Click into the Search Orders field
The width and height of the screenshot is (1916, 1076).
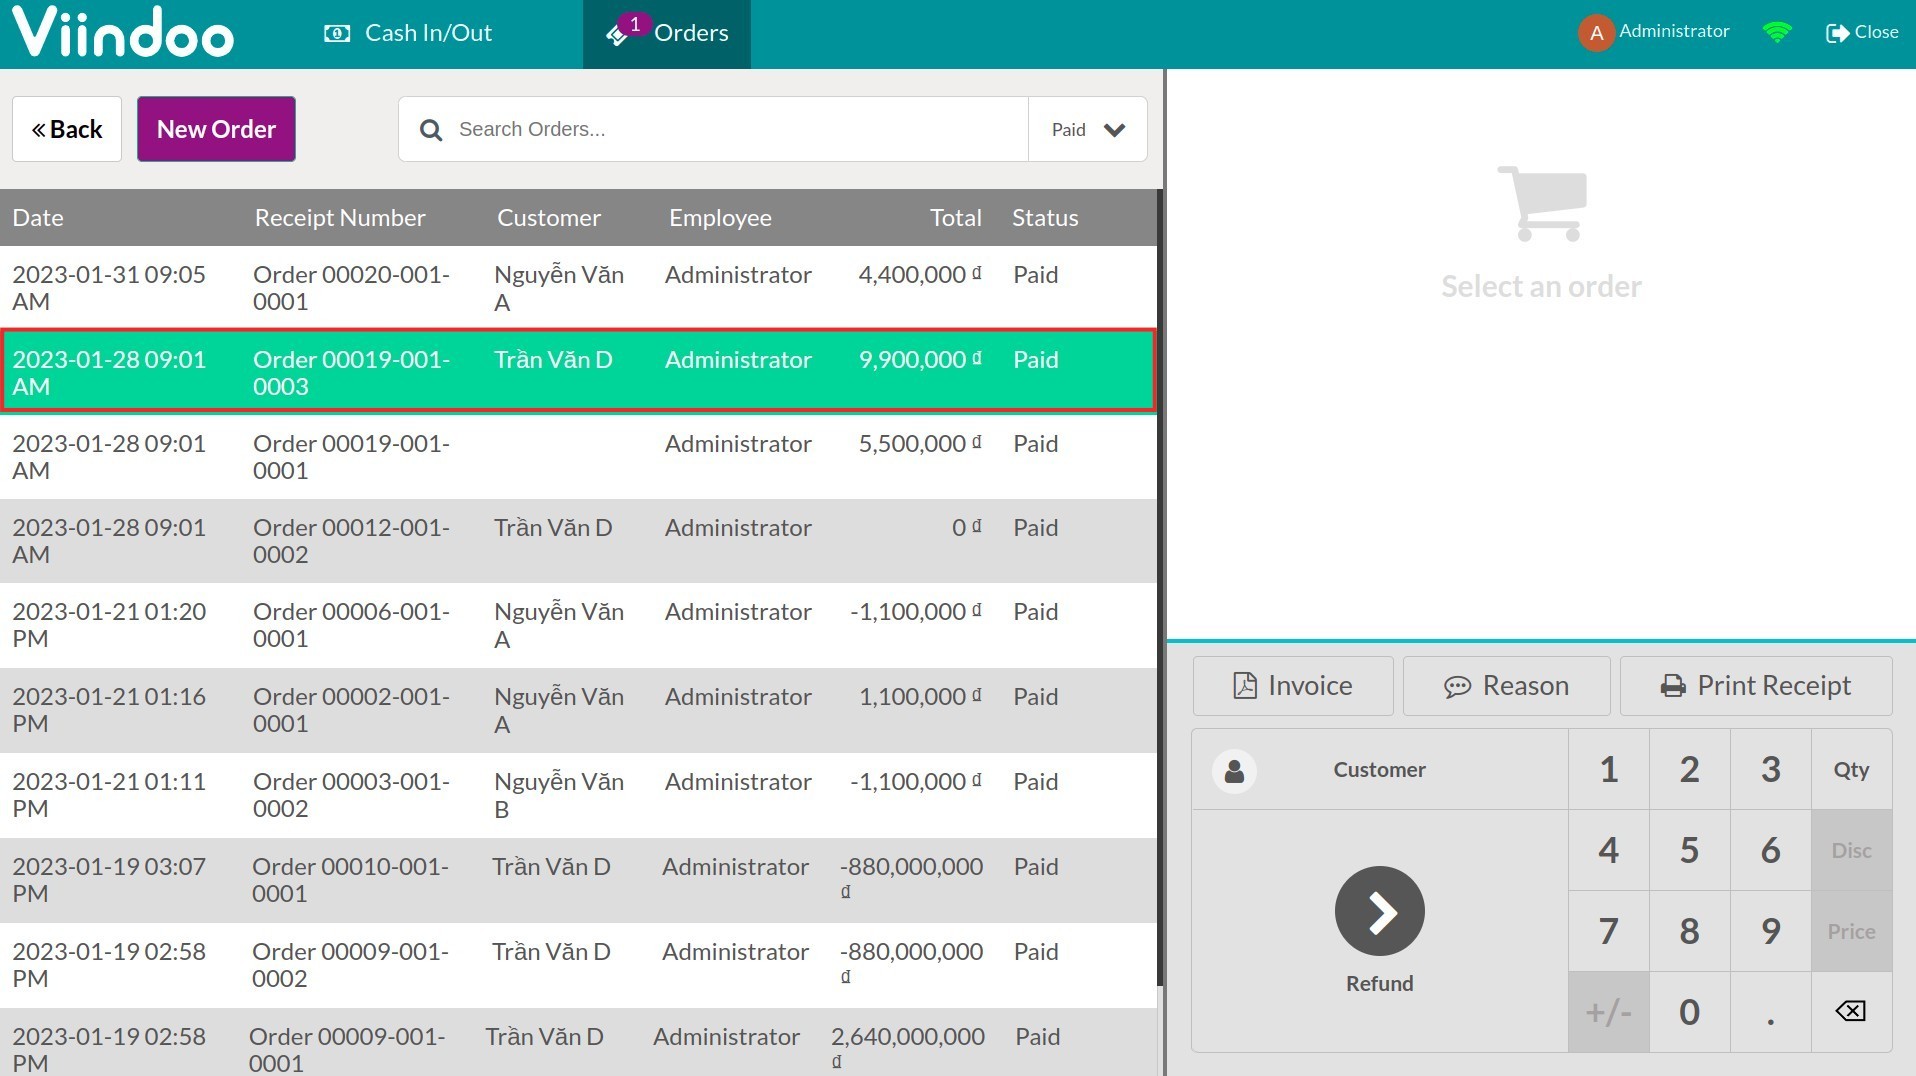735,130
